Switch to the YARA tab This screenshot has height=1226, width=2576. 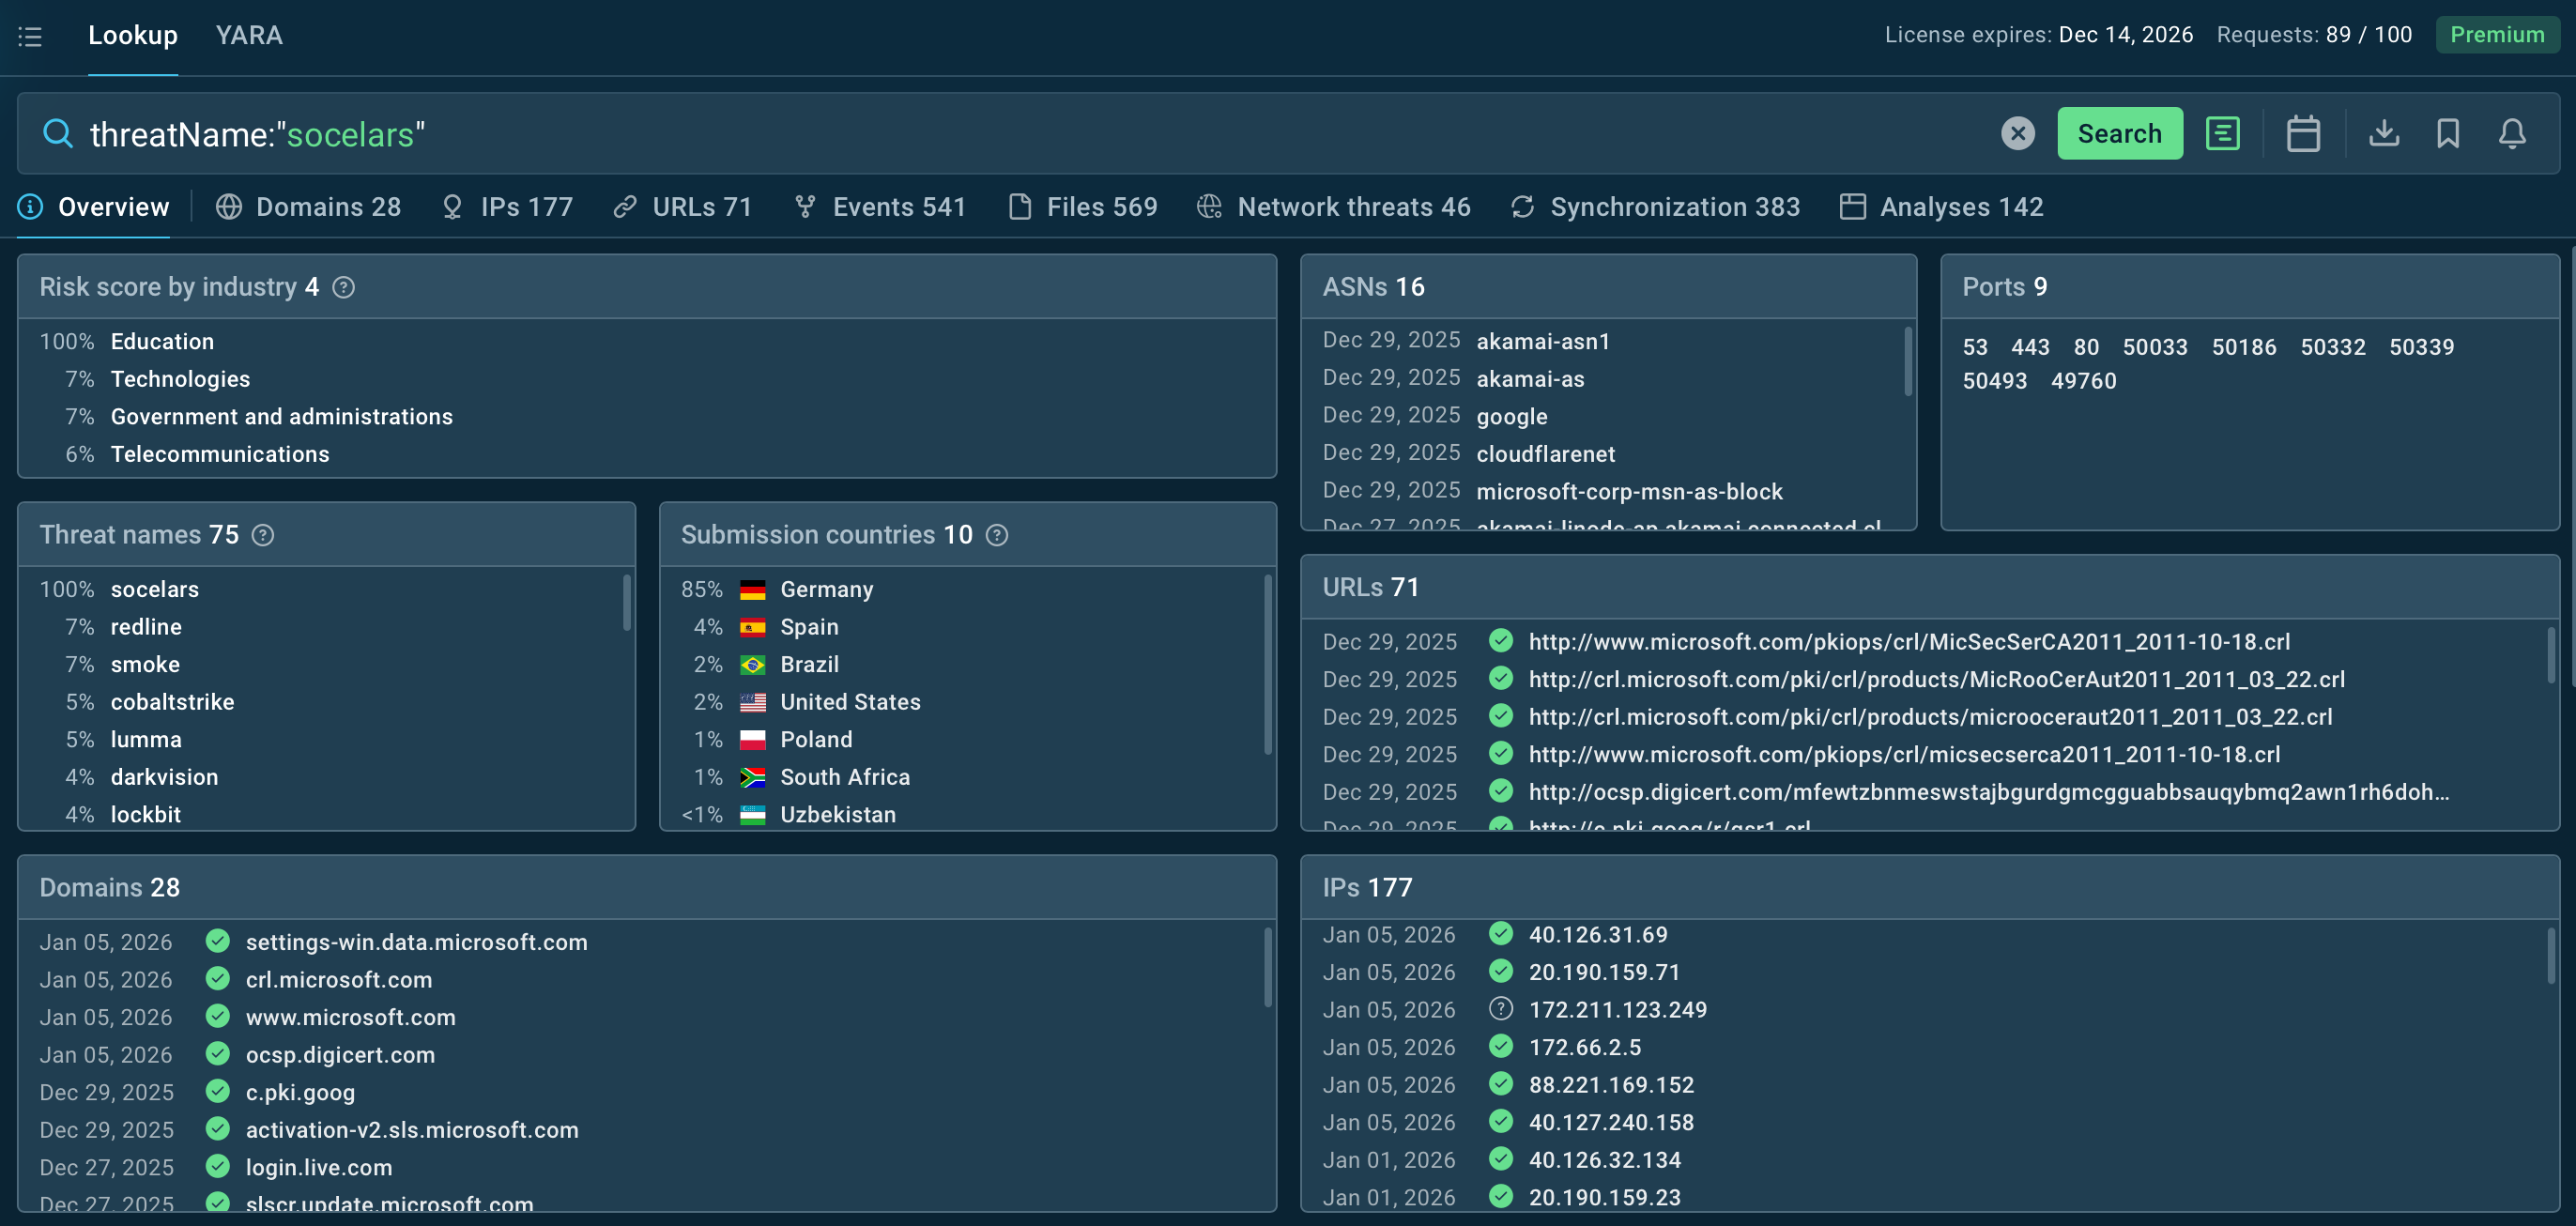coord(249,35)
